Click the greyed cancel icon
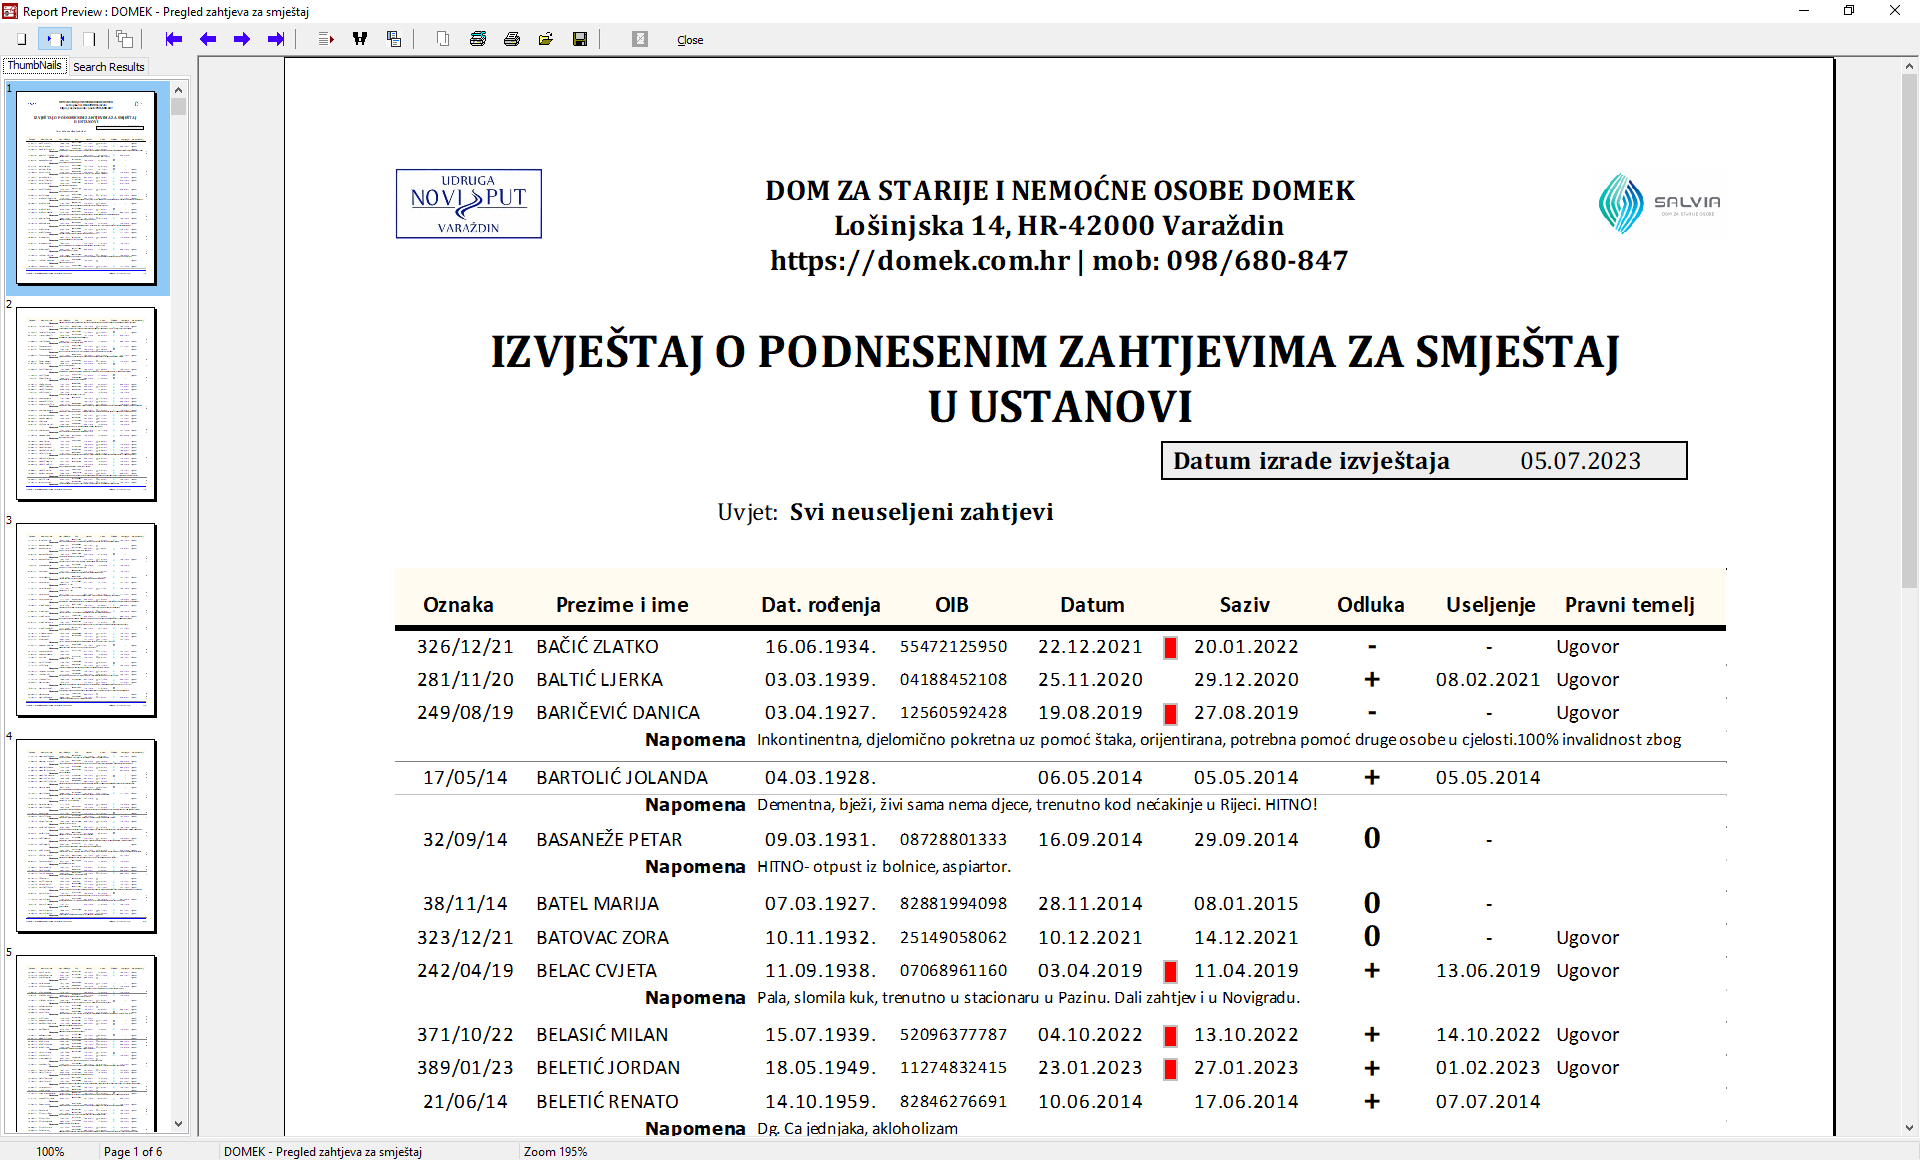The width and height of the screenshot is (1920, 1160). click(640, 39)
